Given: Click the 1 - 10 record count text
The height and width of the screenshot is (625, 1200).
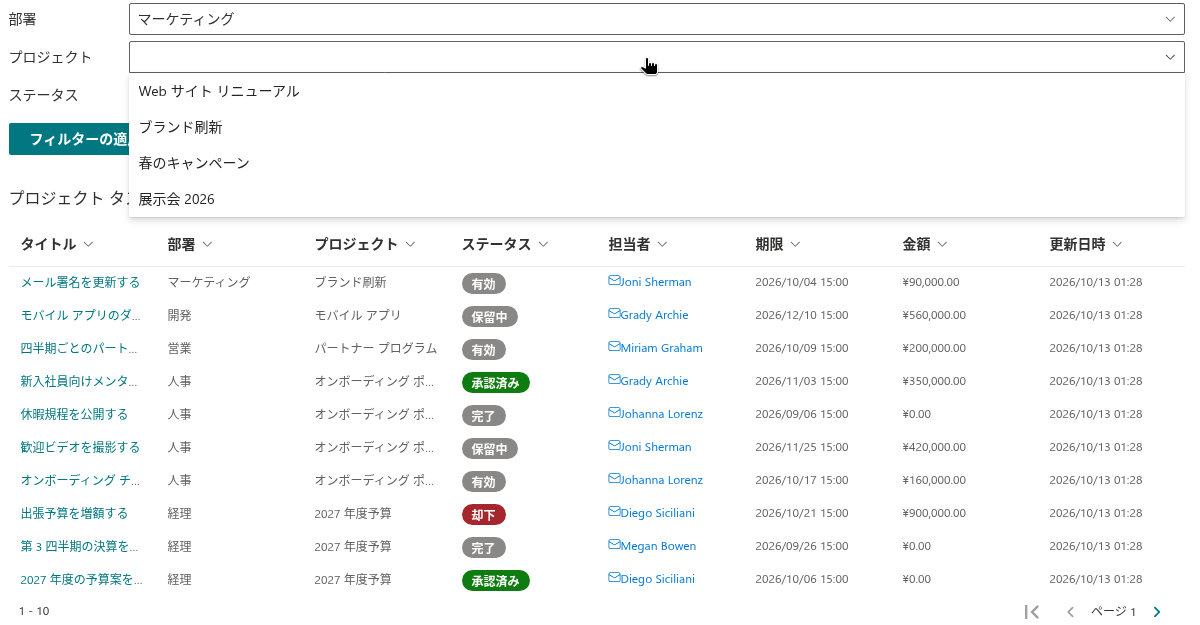Looking at the screenshot, I should click(34, 611).
